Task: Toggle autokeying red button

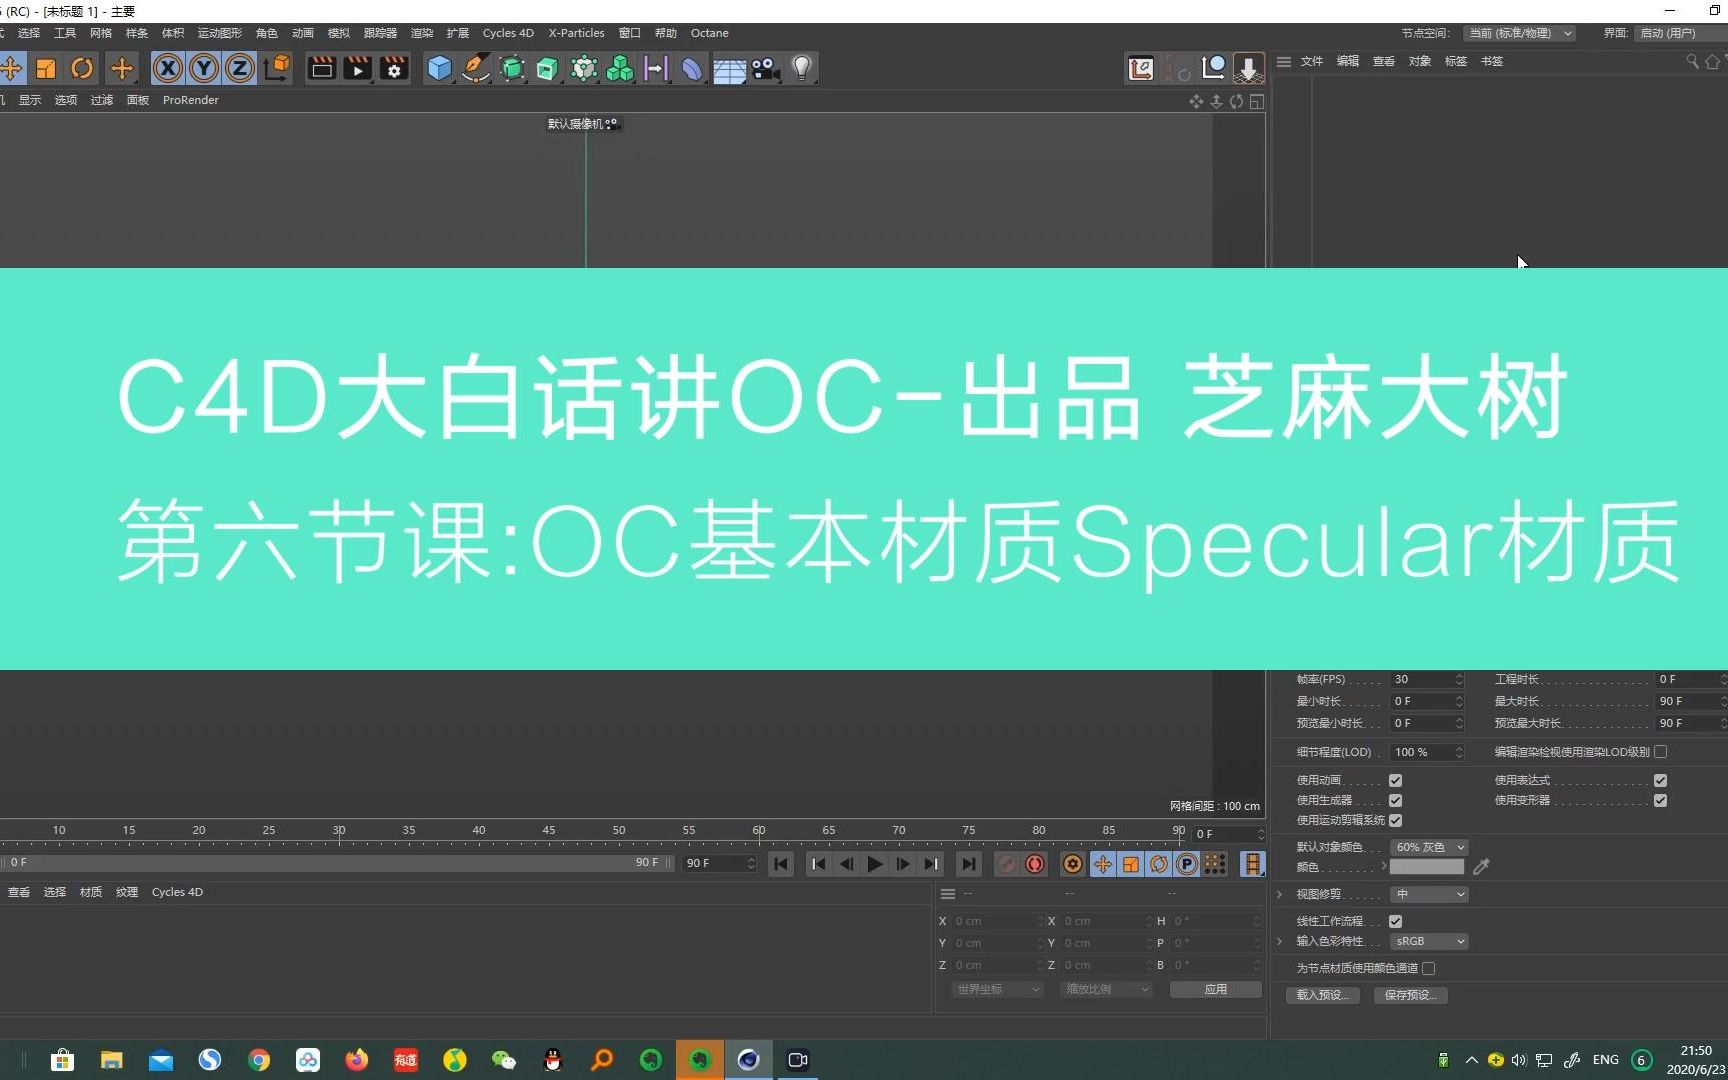Action: coord(1035,864)
